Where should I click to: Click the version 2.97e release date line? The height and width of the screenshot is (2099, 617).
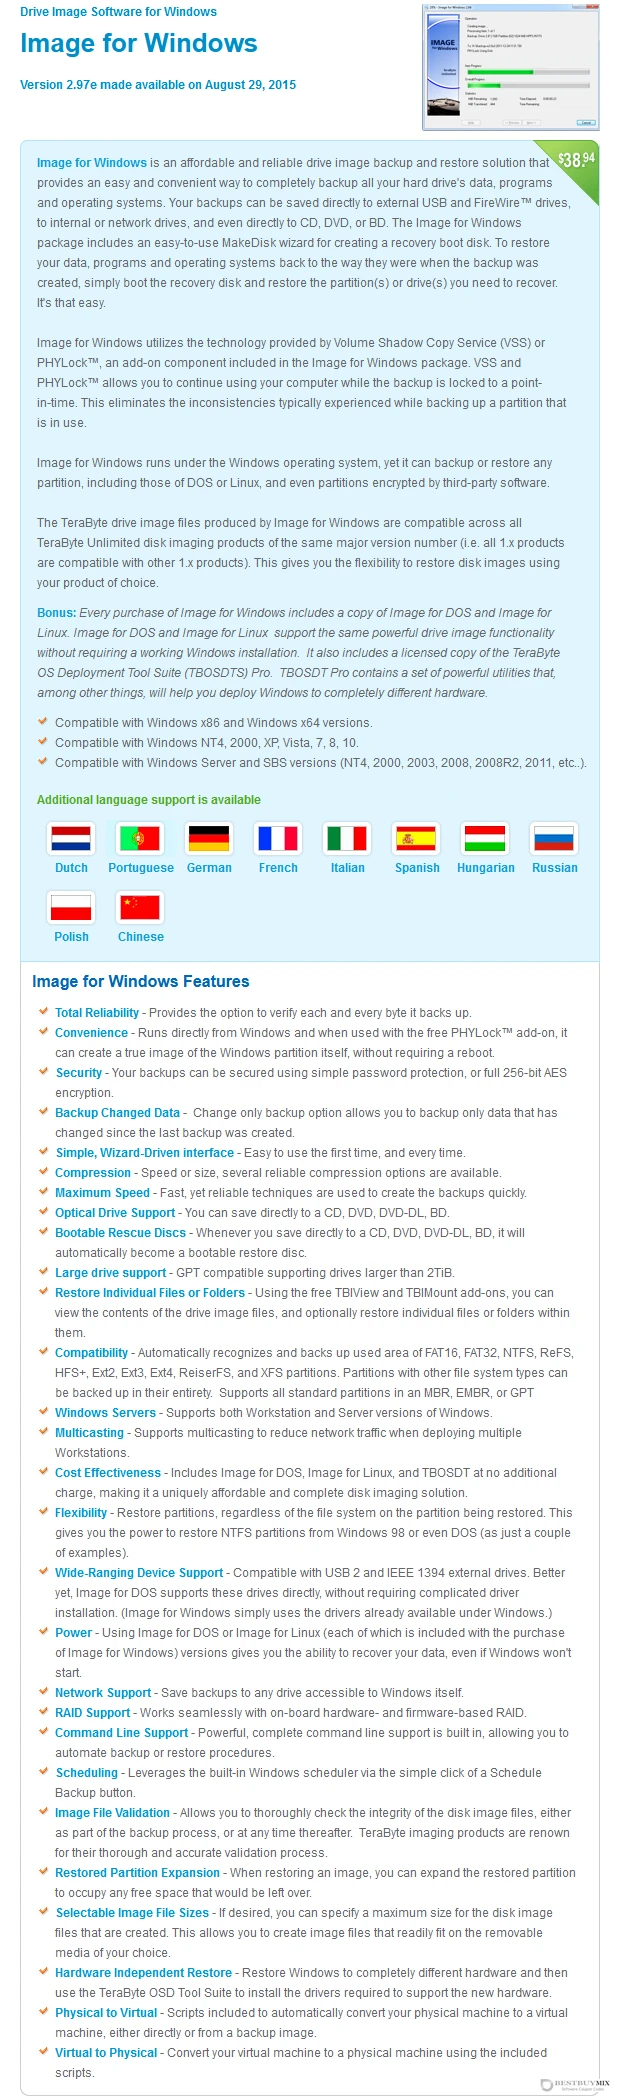(158, 85)
